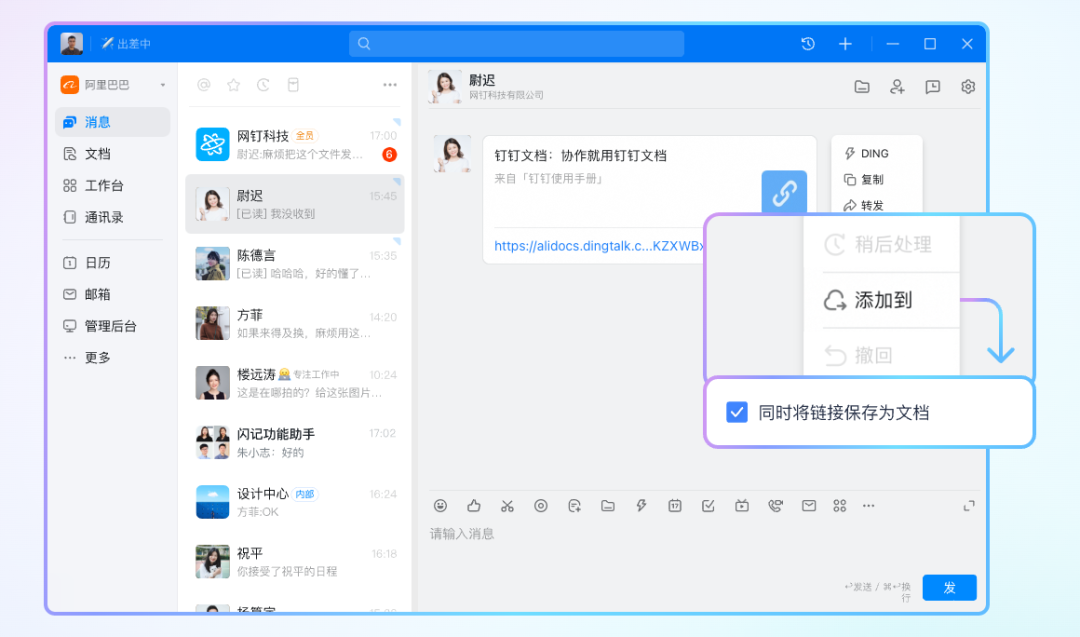Switch to the 文档 sidebar tab
Viewport: 1080px width, 637px height.
(x=97, y=154)
